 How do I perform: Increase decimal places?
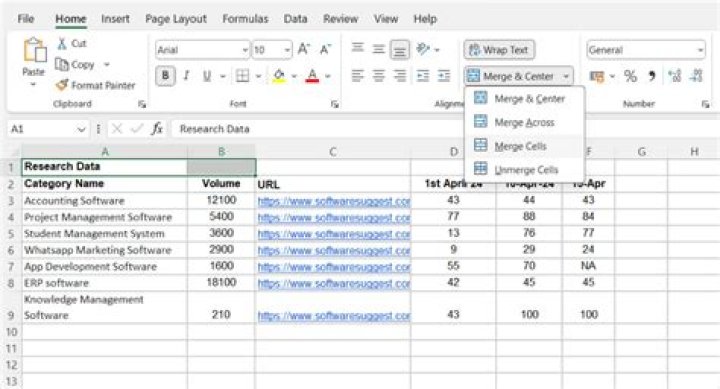coord(675,76)
